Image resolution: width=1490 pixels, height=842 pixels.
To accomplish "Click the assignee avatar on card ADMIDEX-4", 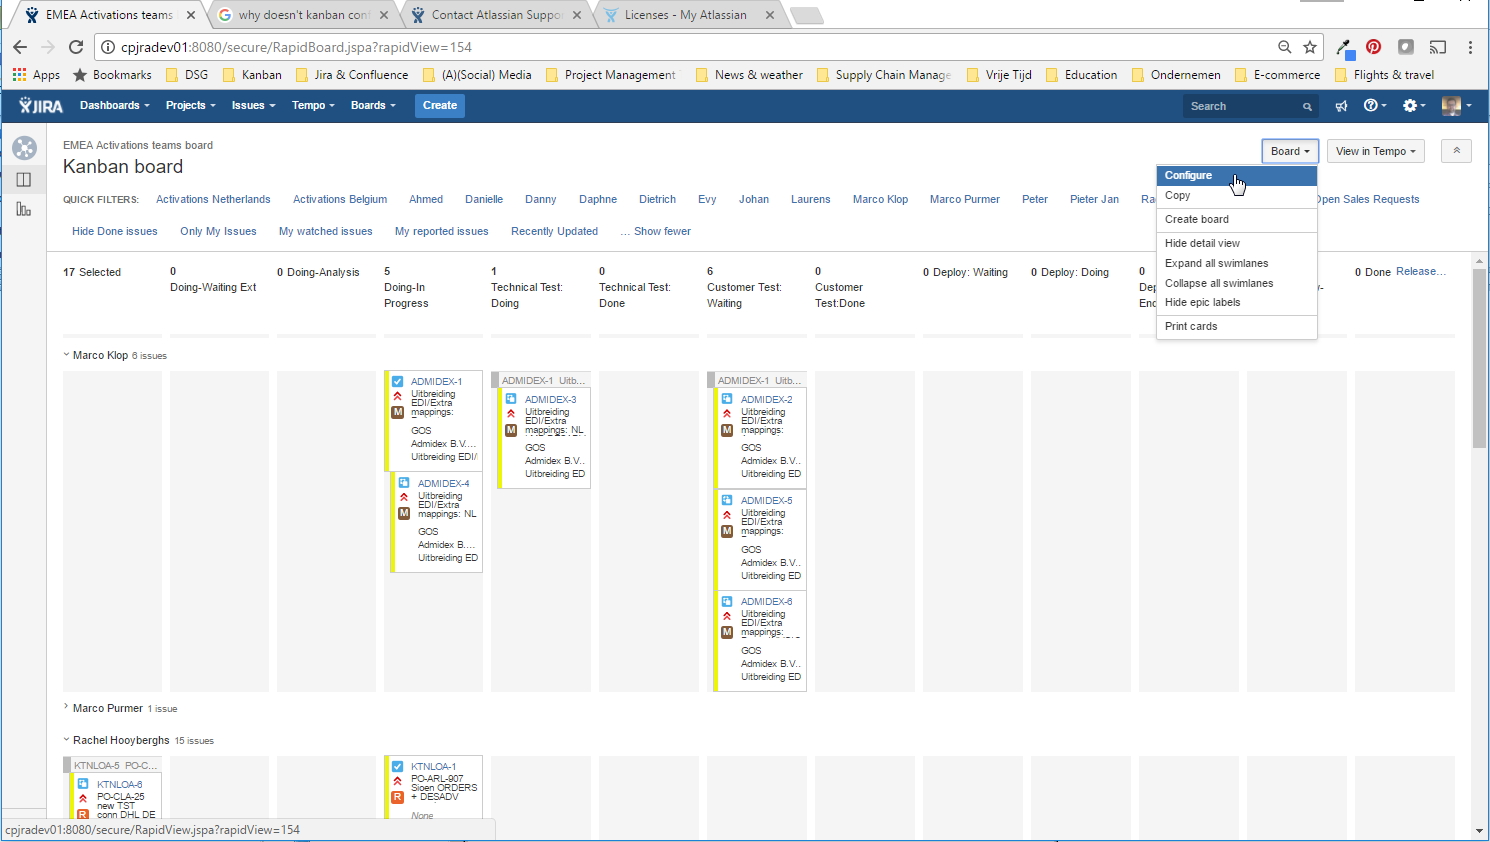I will (x=404, y=514).
